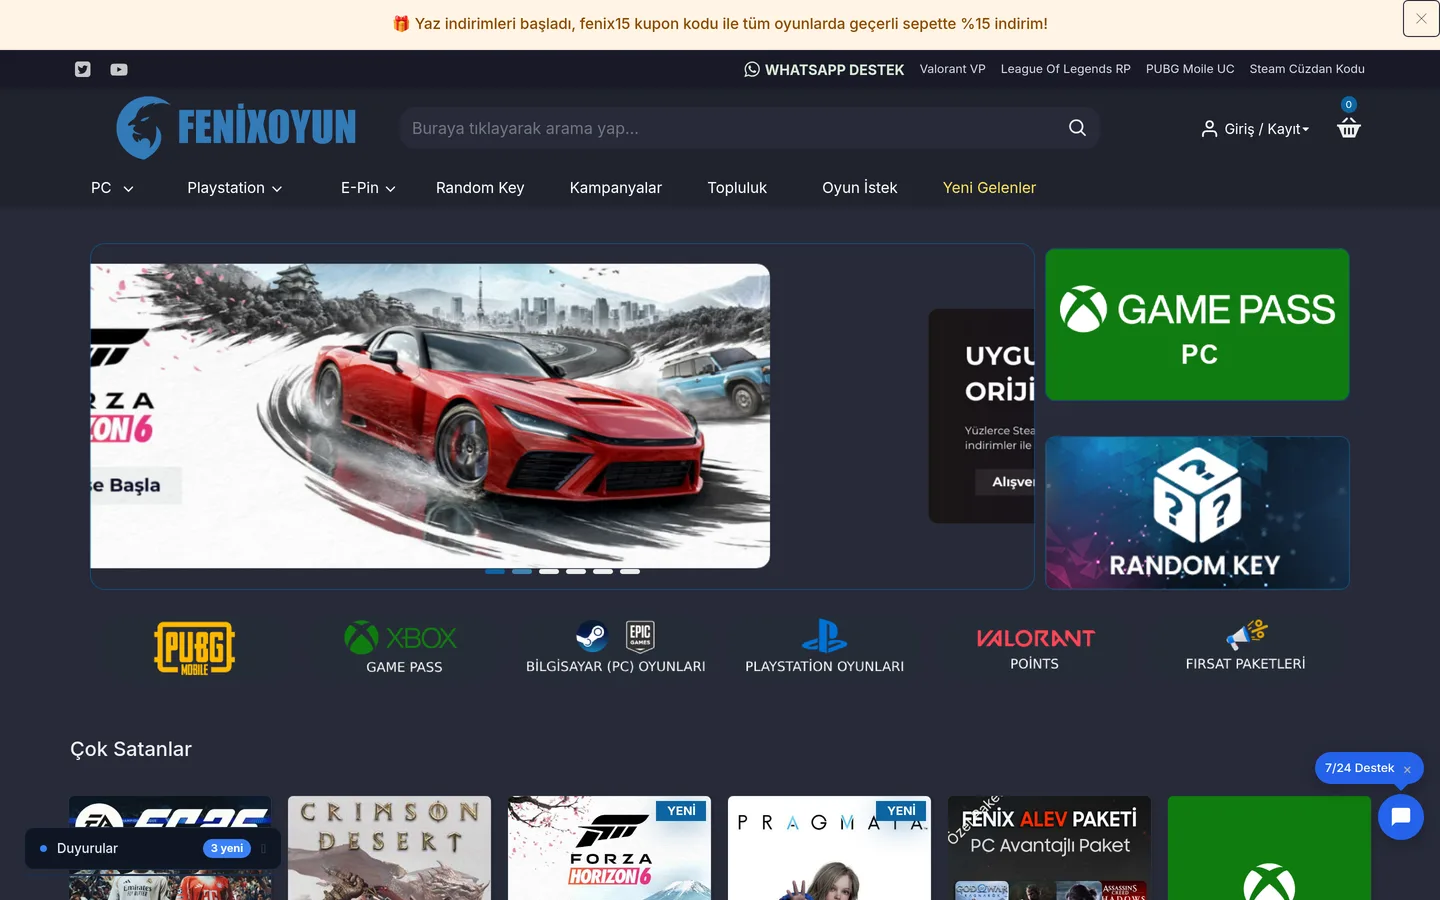Open the PUBG Moile UC link

click(x=1190, y=69)
